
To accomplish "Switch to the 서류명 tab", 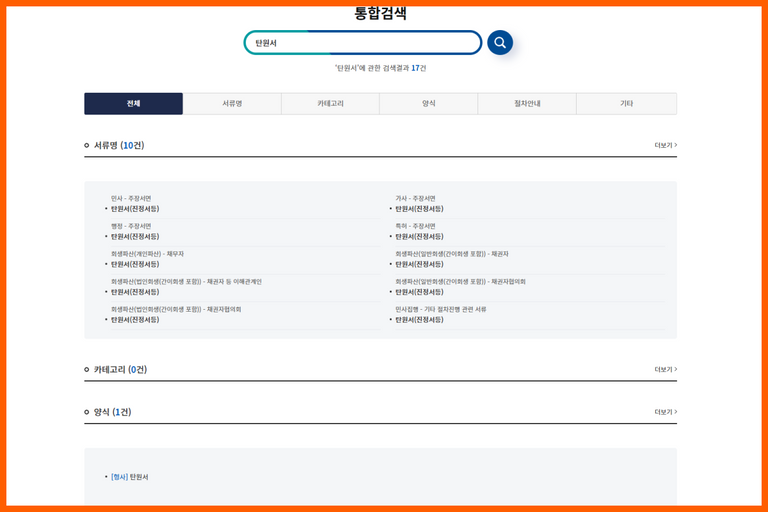I will click(232, 104).
